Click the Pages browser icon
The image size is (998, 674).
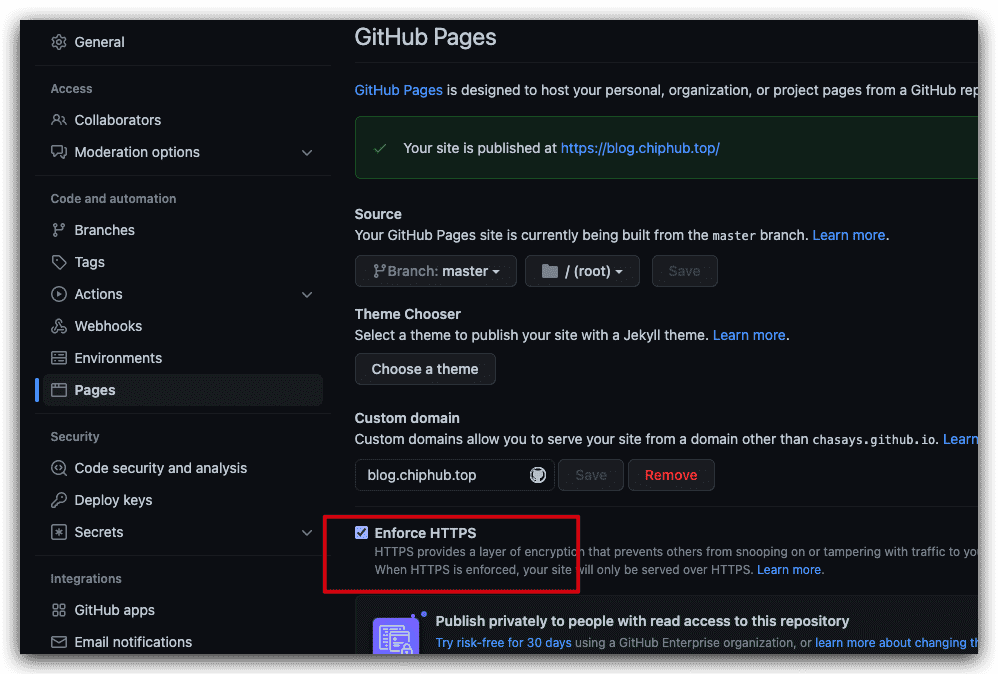pyautogui.click(x=59, y=390)
